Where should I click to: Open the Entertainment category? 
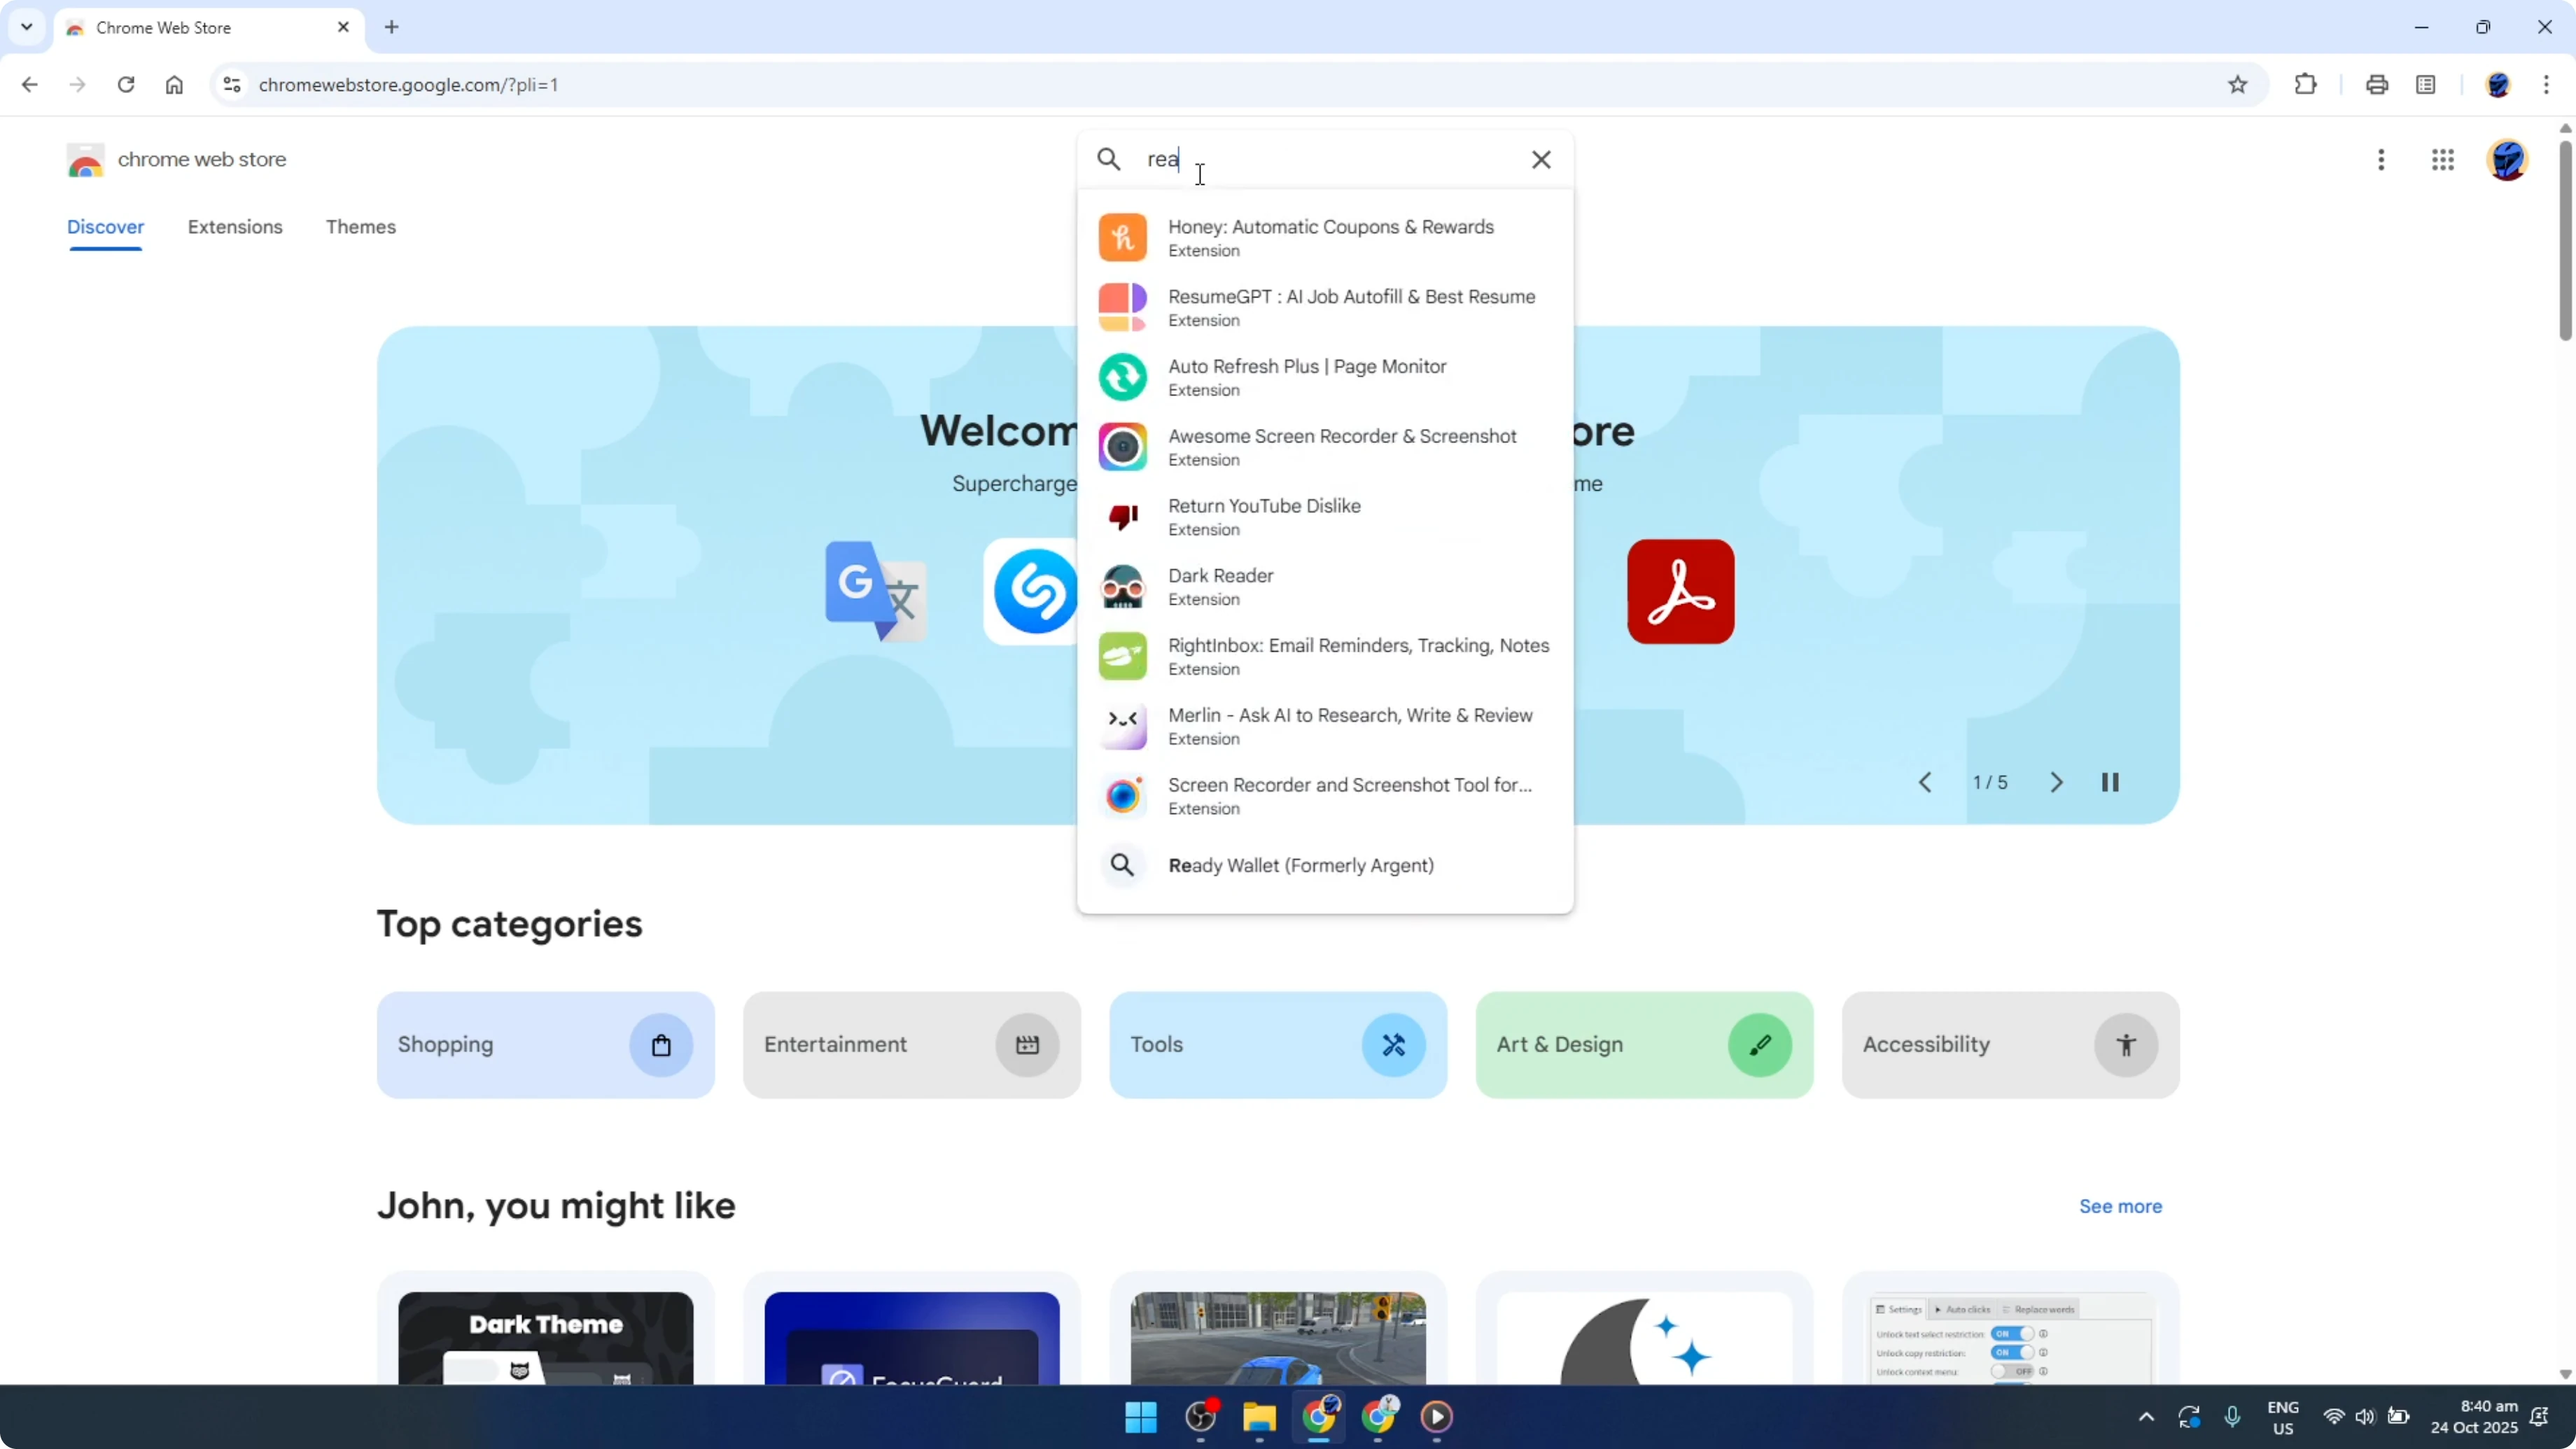tap(911, 1044)
